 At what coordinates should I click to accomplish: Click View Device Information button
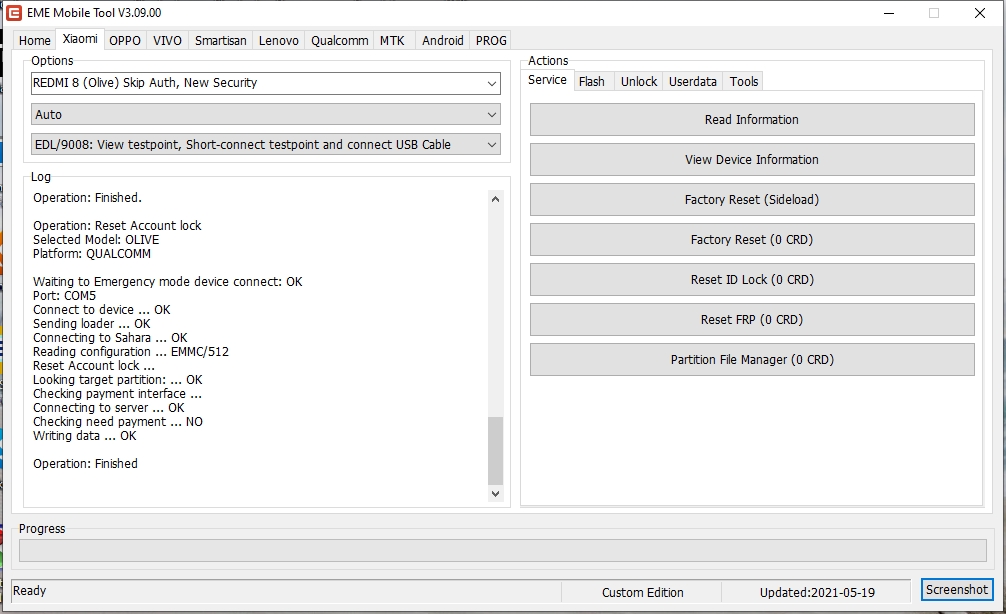[x=752, y=160]
